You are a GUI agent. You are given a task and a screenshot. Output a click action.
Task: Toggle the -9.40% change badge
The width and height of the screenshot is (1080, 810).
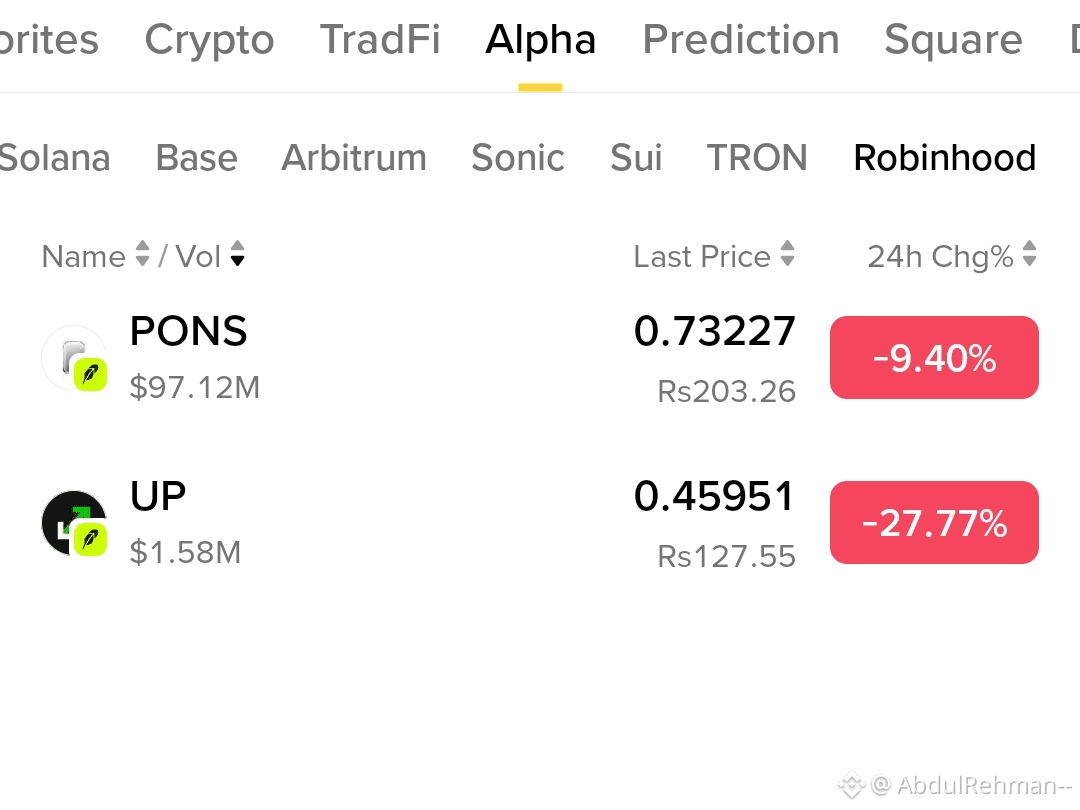934,357
